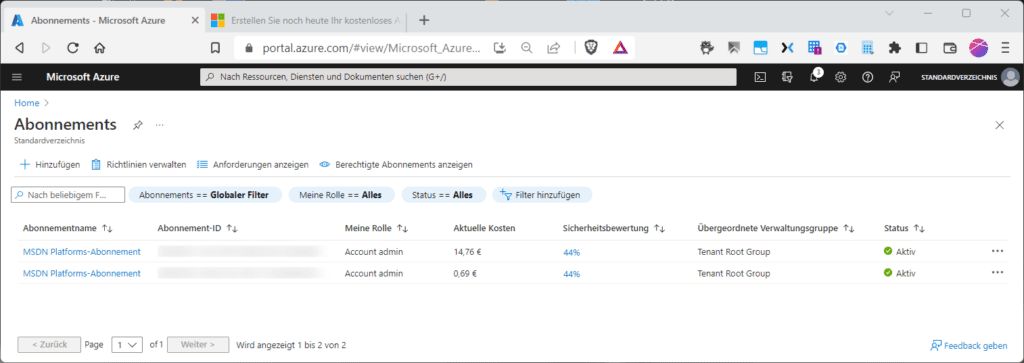Toggle the browser sidebar panel
Image resolution: width=1024 pixels, height=363 pixels.
[921, 48]
